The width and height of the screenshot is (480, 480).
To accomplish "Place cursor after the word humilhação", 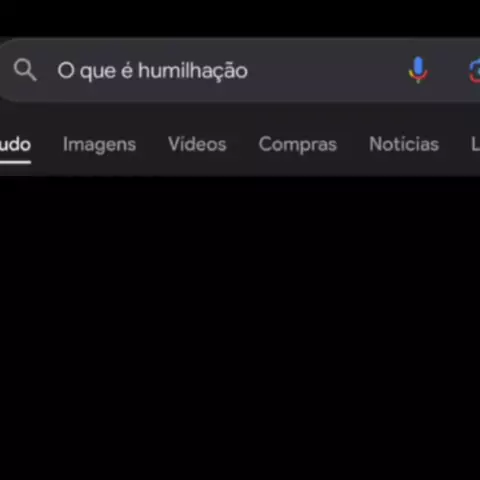I will point(249,71).
